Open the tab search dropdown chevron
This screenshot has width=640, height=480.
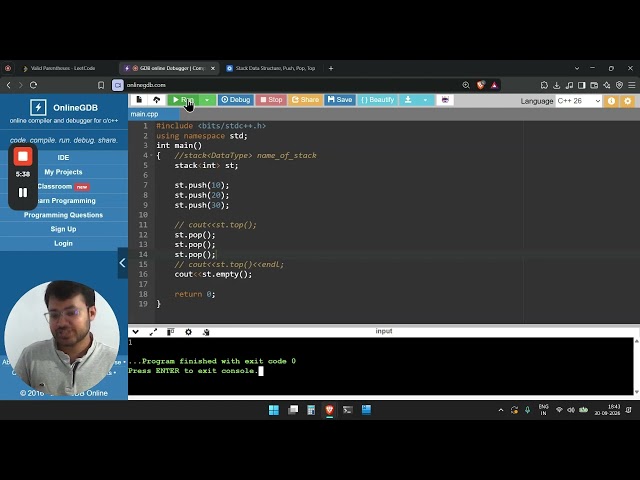(577, 68)
